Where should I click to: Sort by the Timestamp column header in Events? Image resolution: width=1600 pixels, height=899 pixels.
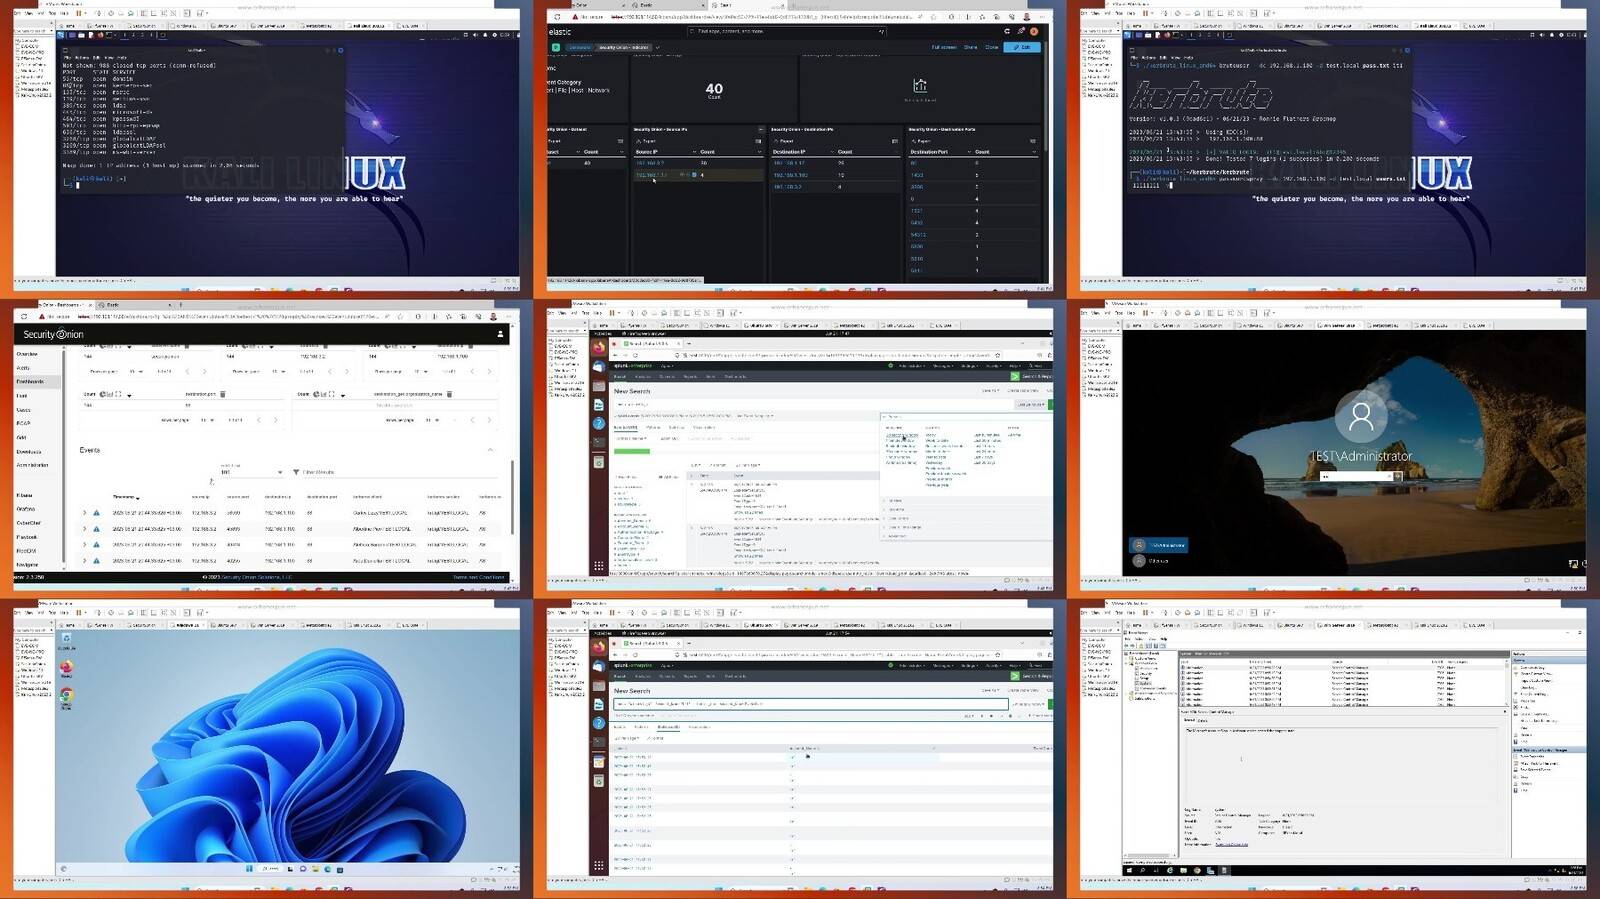pos(126,497)
